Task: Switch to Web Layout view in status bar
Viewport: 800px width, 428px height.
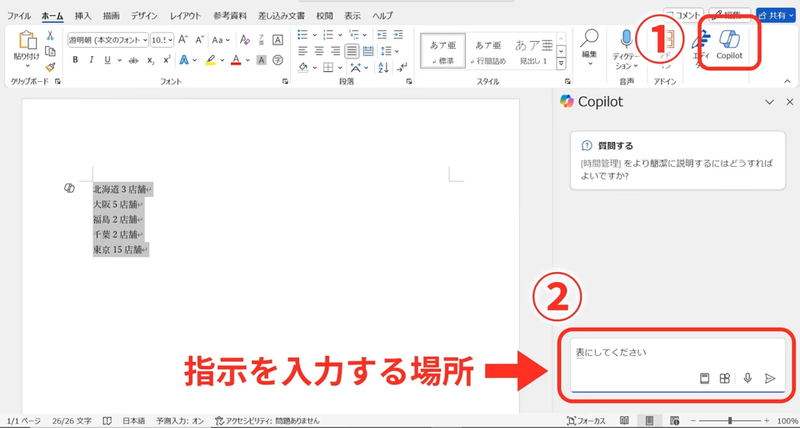Action: point(674,421)
